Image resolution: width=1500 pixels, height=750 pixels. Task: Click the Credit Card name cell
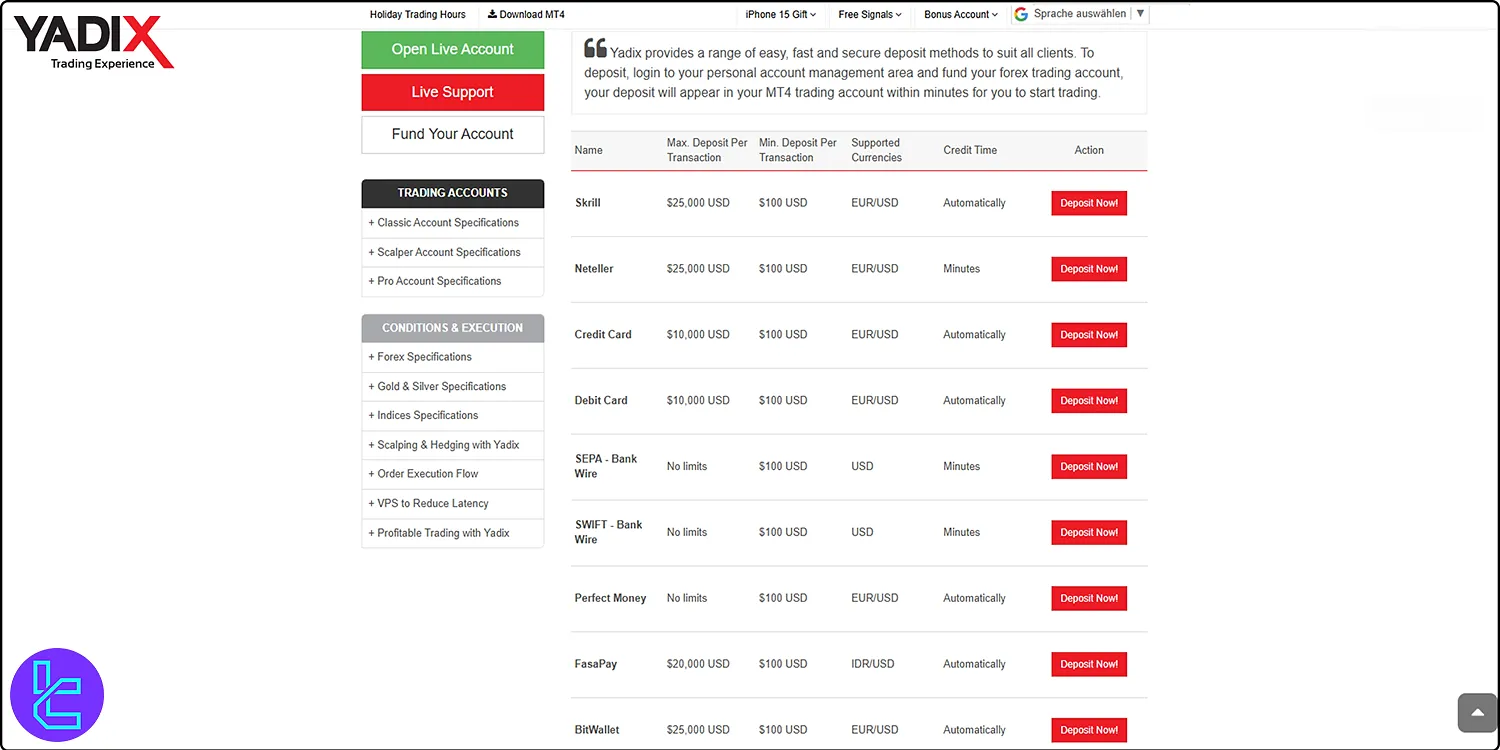[x=603, y=335]
